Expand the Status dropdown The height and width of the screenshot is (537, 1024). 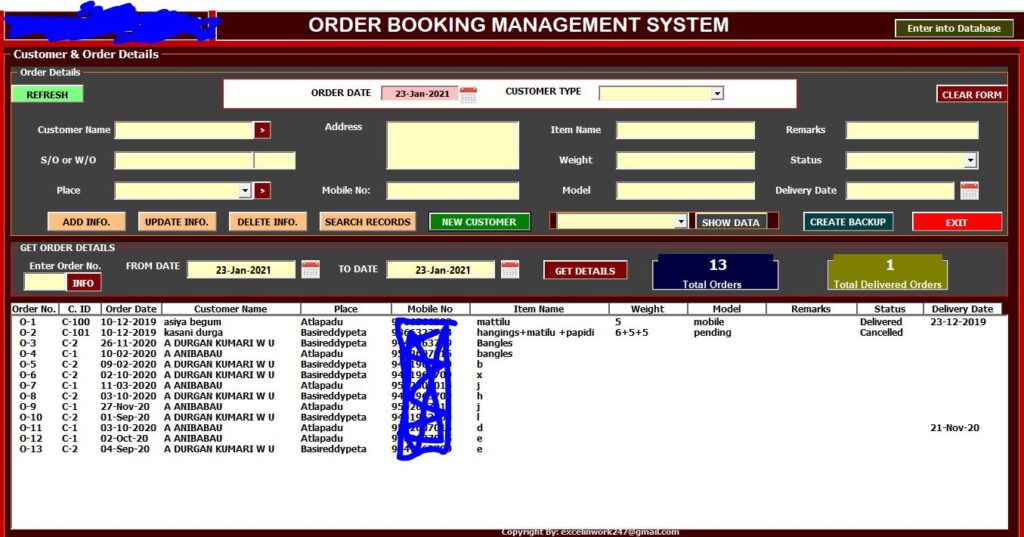click(x=970, y=160)
